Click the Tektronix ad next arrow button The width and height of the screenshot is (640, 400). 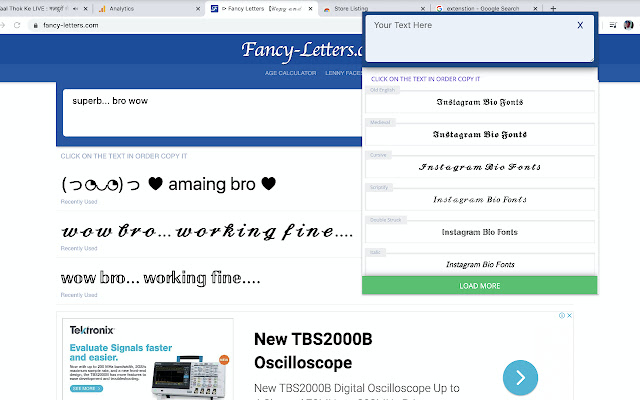(x=520, y=378)
